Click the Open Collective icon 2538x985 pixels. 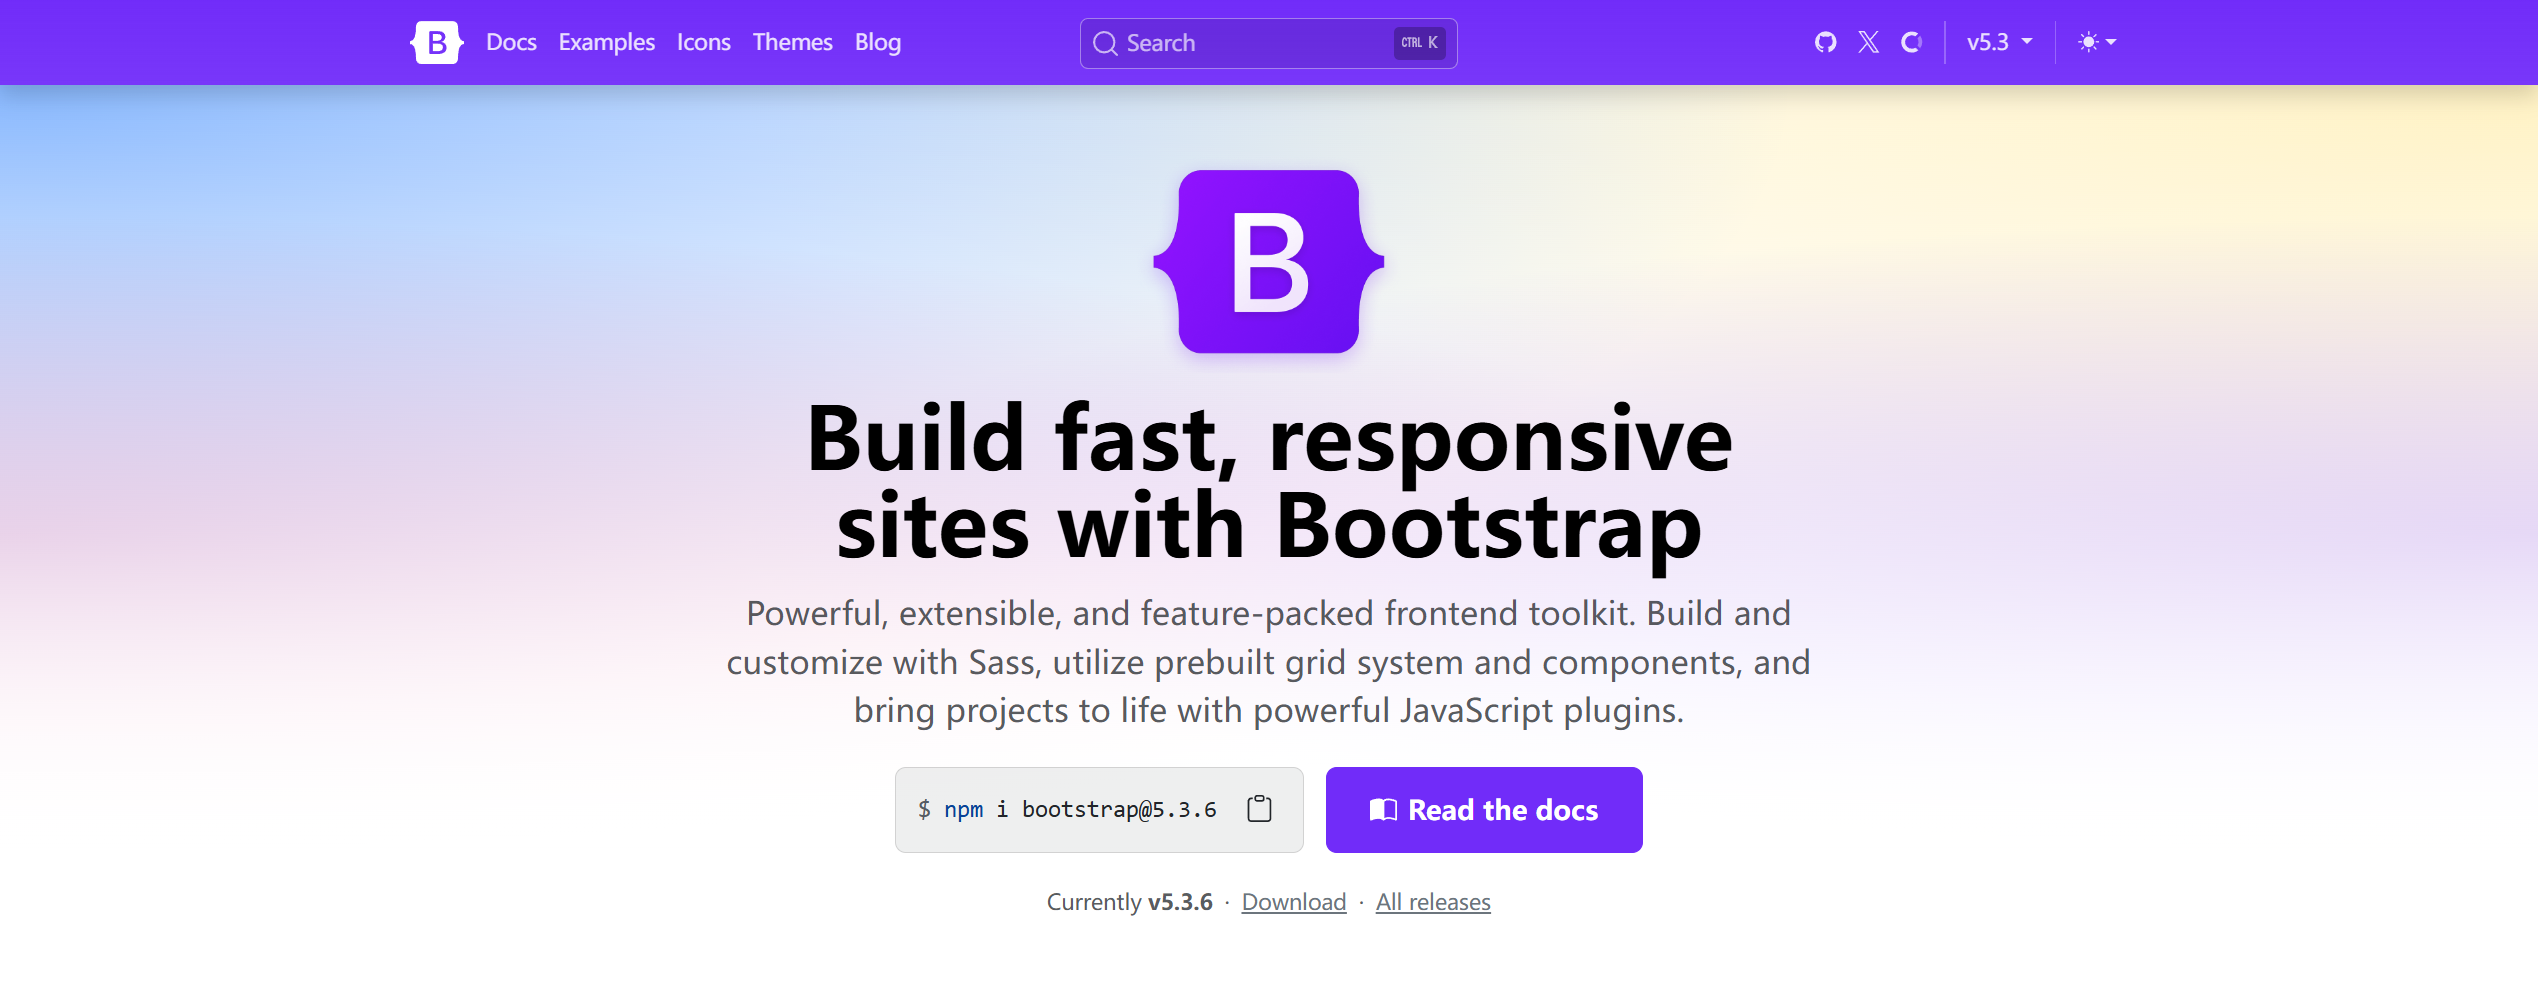click(1911, 42)
